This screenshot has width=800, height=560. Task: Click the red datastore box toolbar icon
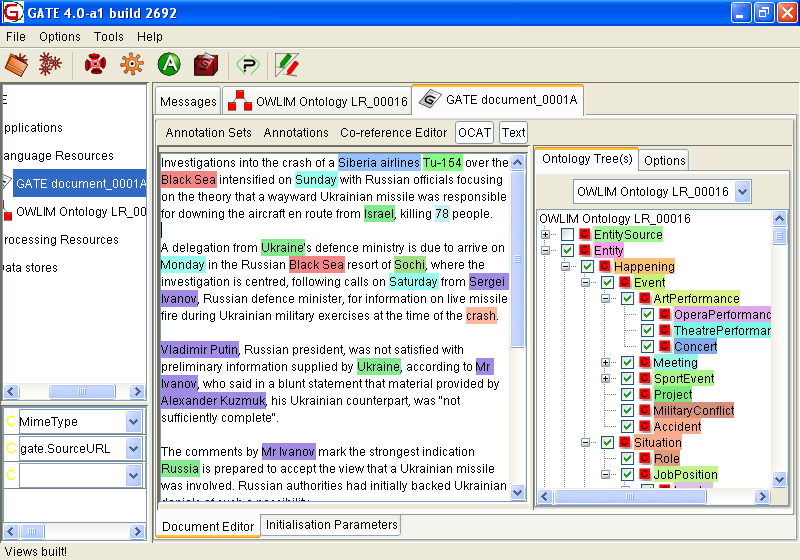click(x=206, y=65)
